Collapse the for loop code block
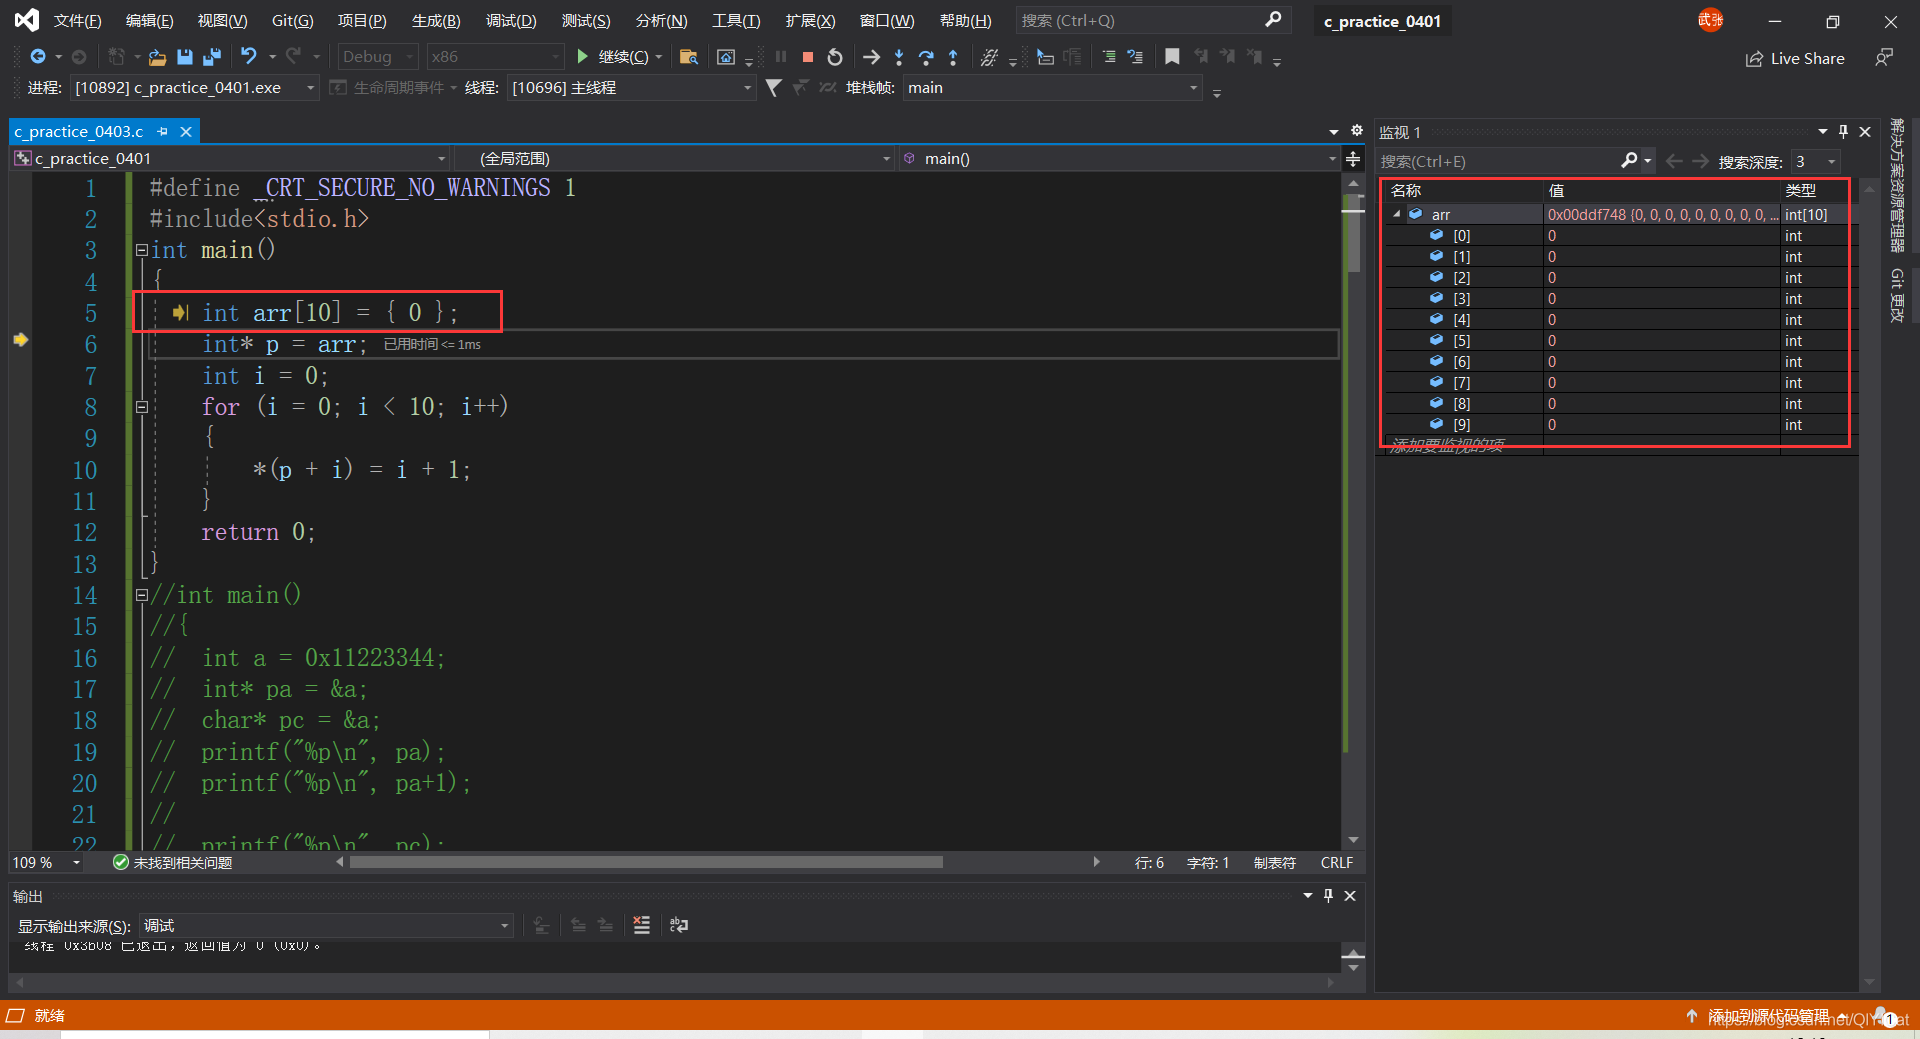Image resolution: width=1920 pixels, height=1039 pixels. (x=142, y=407)
